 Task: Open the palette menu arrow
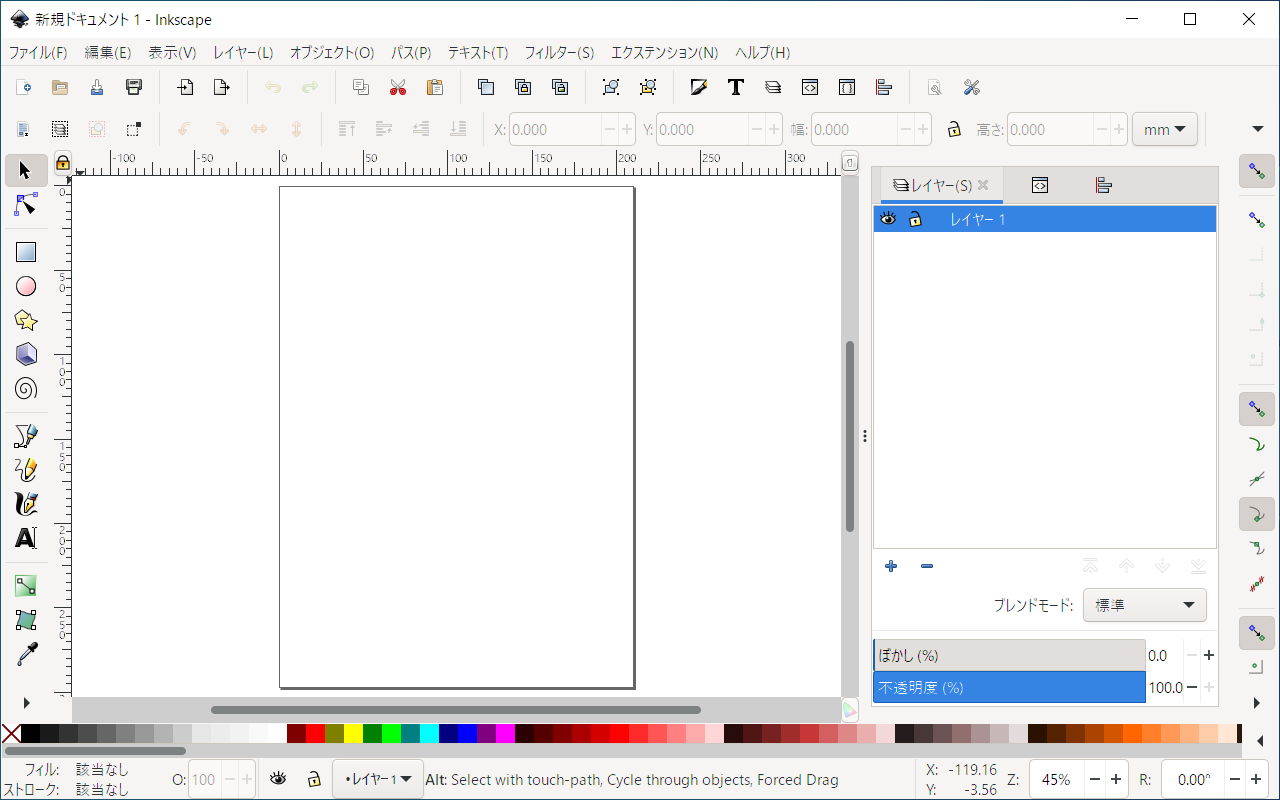[1258, 741]
